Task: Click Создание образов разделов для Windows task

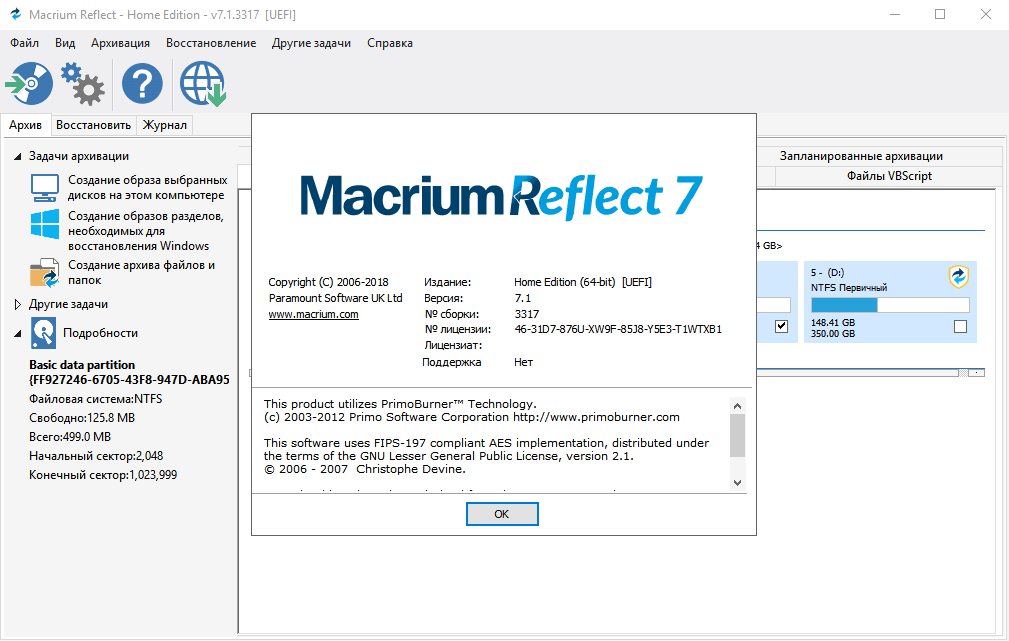Action: [146, 231]
